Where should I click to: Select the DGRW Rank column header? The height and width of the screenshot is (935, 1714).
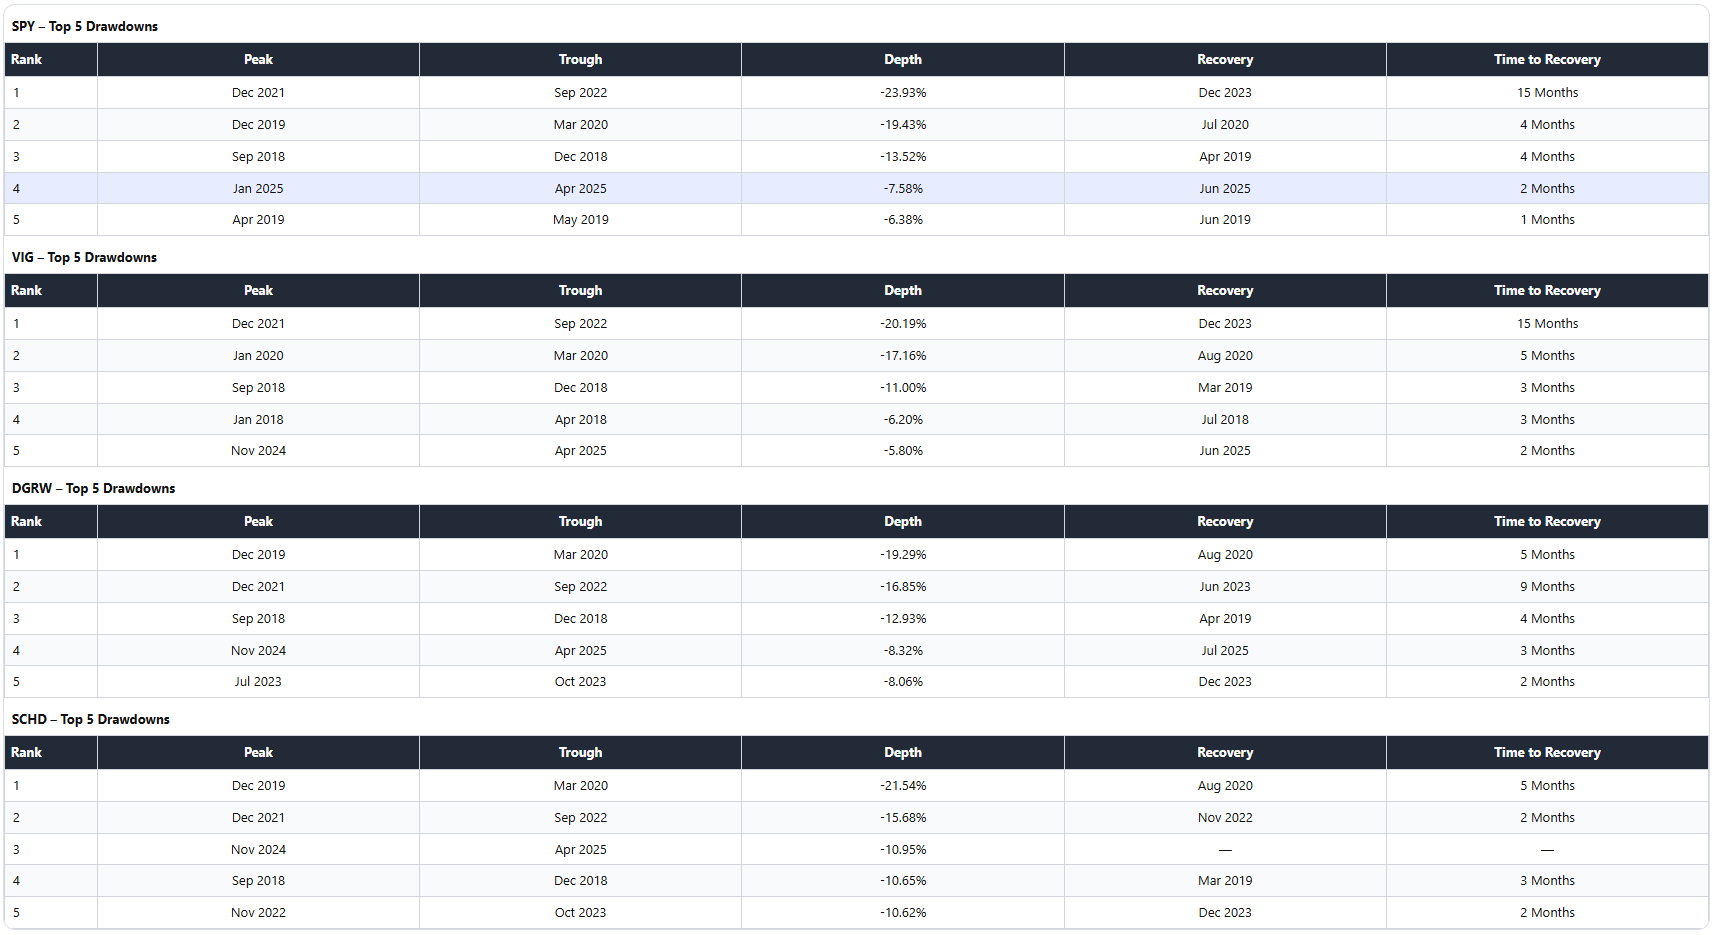[x=51, y=522]
